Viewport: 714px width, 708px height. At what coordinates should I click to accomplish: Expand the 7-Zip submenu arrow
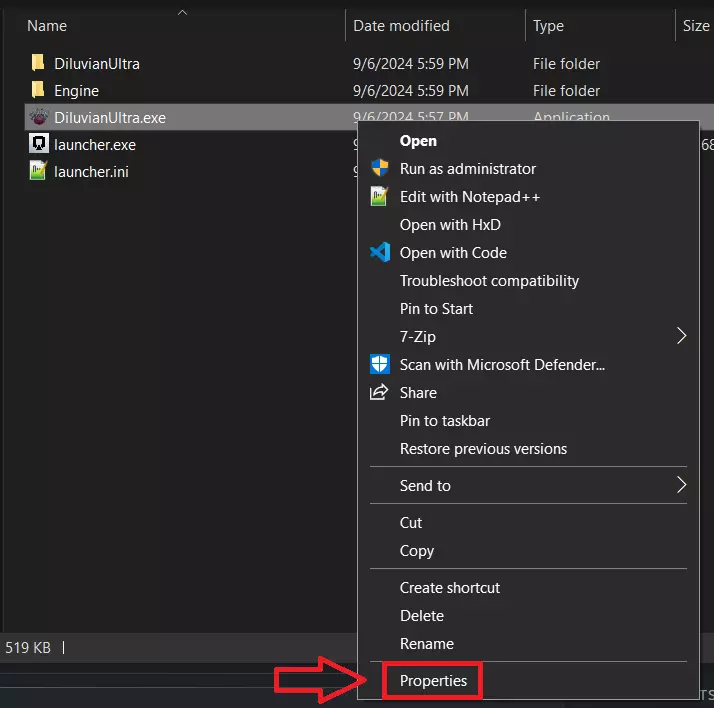pos(681,336)
